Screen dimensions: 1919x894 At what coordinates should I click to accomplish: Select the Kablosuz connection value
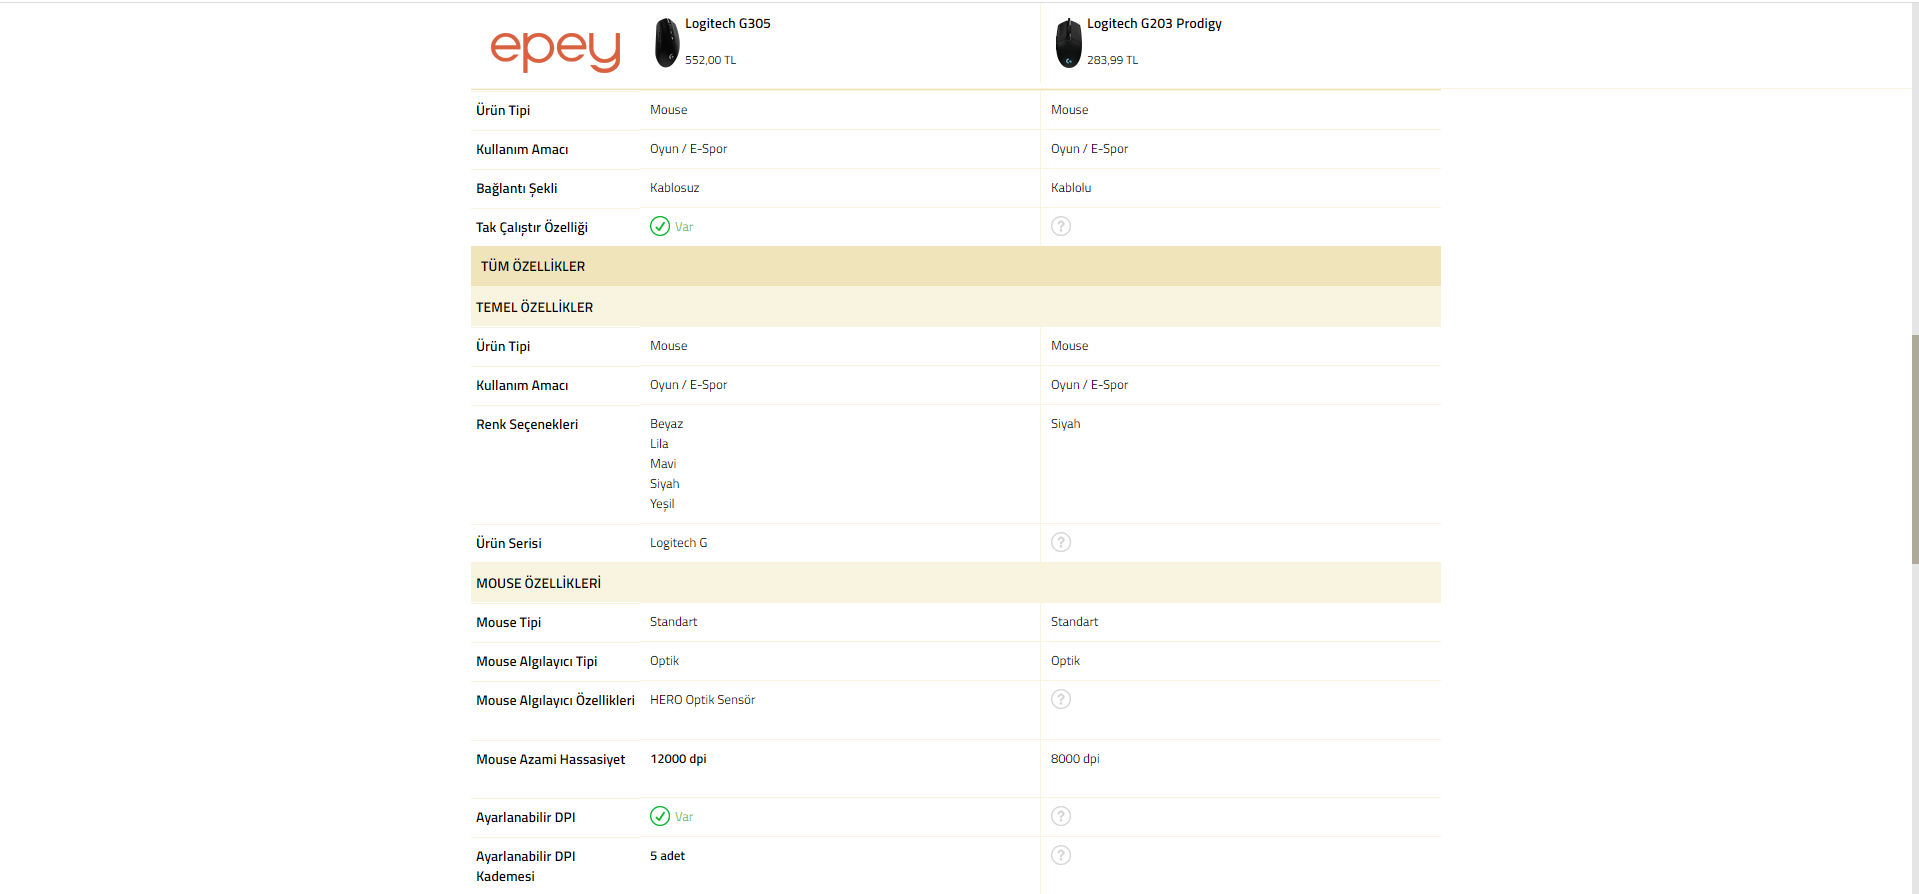(x=675, y=188)
